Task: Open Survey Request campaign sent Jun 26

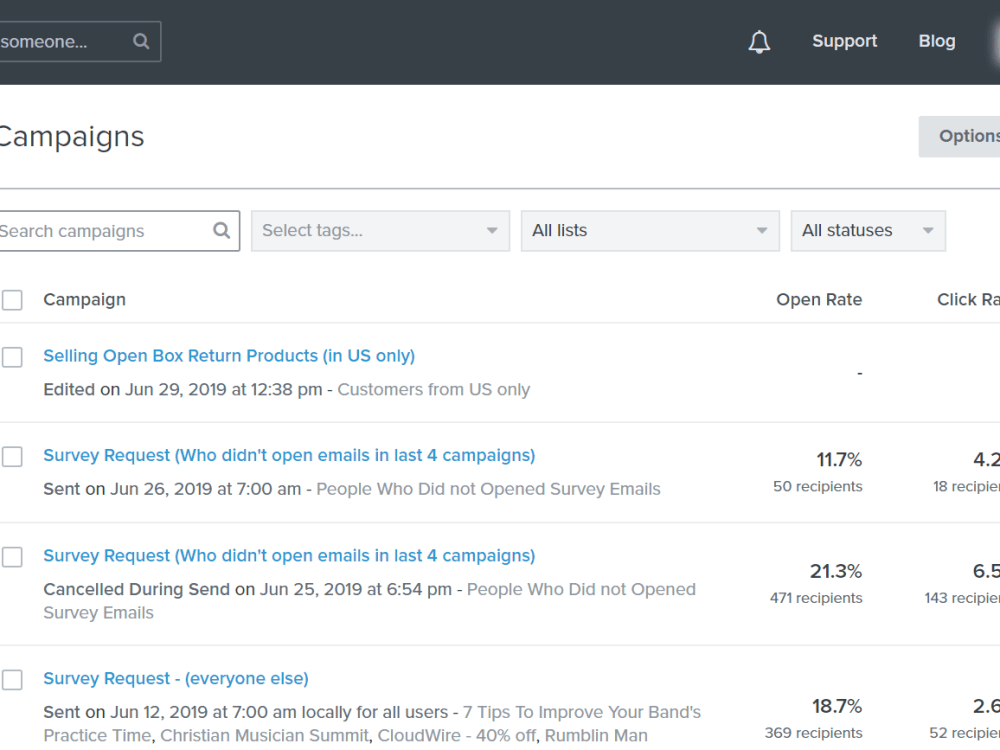Action: [x=289, y=455]
